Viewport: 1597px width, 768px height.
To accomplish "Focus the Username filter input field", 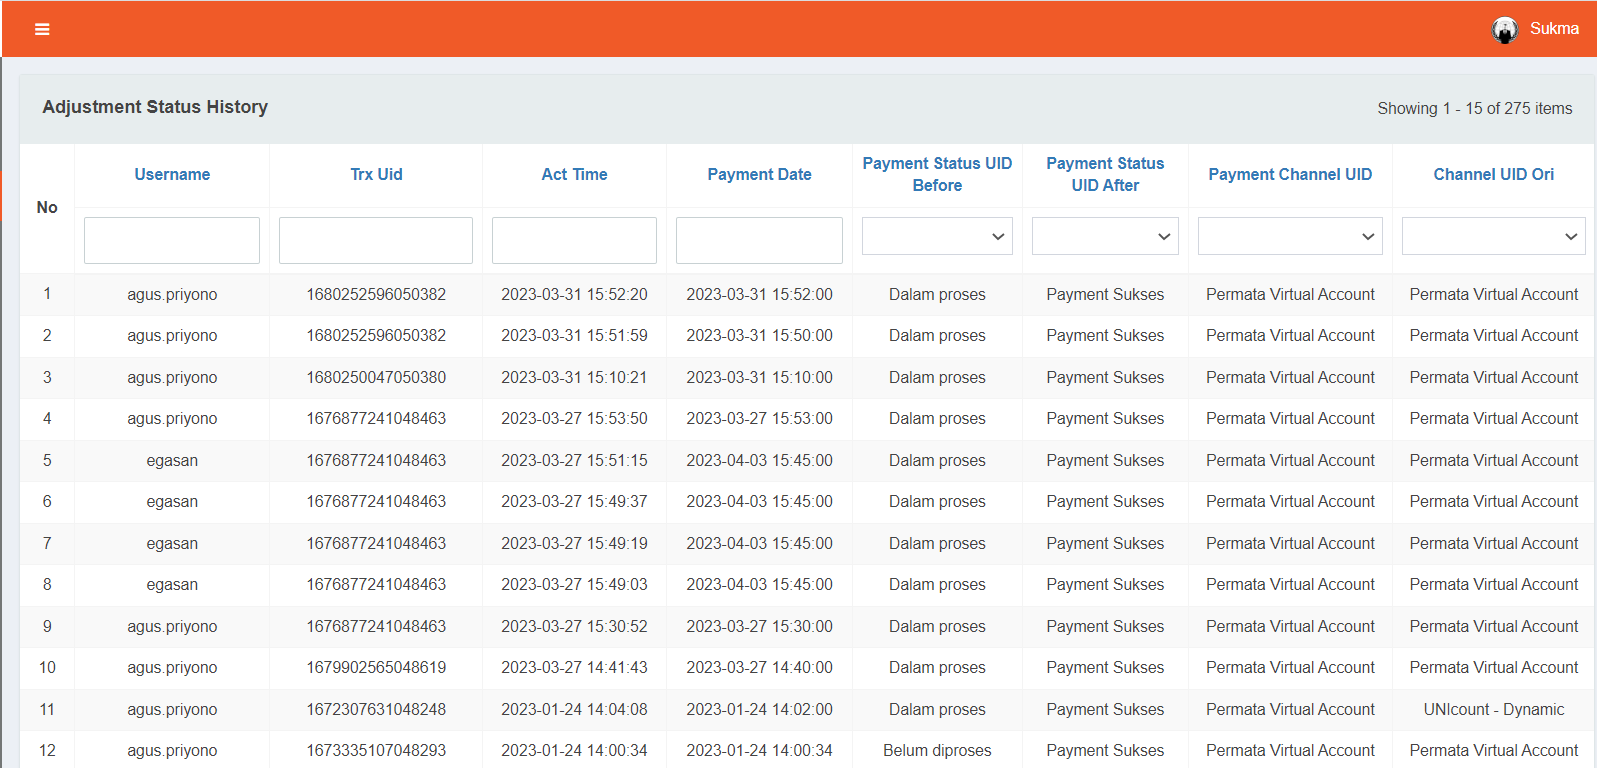I will (172, 241).
